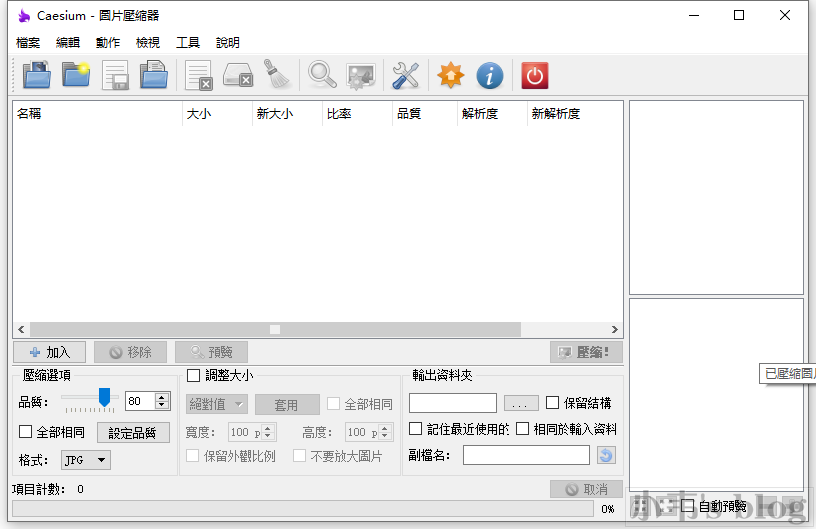Open the 工具 menu
Image resolution: width=816 pixels, height=529 pixels.
(x=188, y=43)
